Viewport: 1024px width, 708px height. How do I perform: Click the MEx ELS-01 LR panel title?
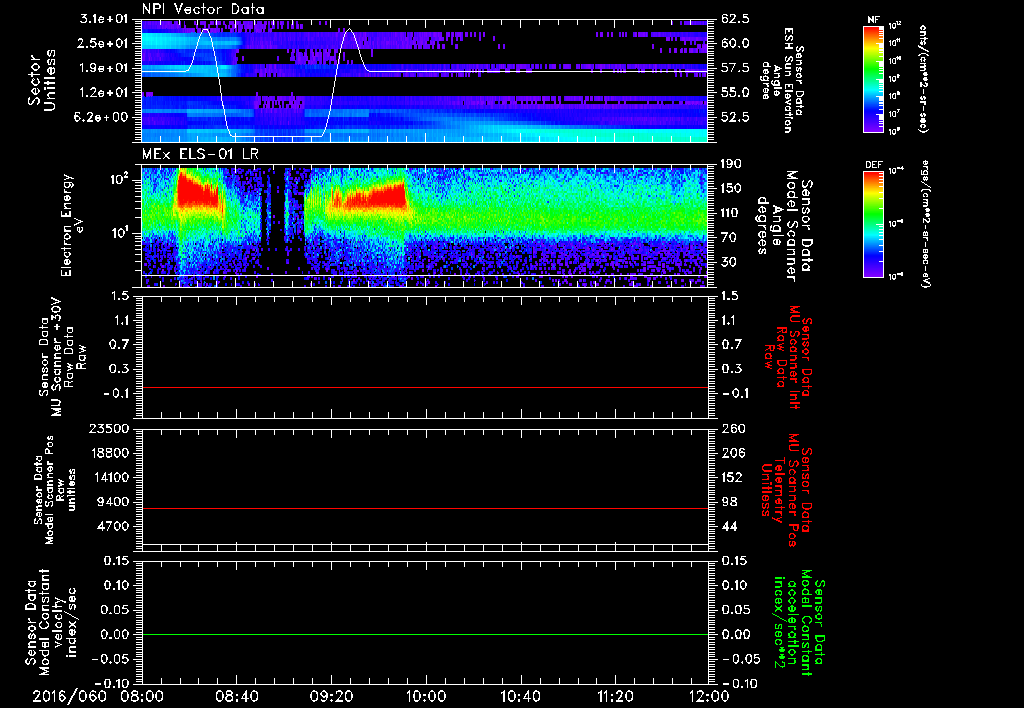(x=200, y=155)
